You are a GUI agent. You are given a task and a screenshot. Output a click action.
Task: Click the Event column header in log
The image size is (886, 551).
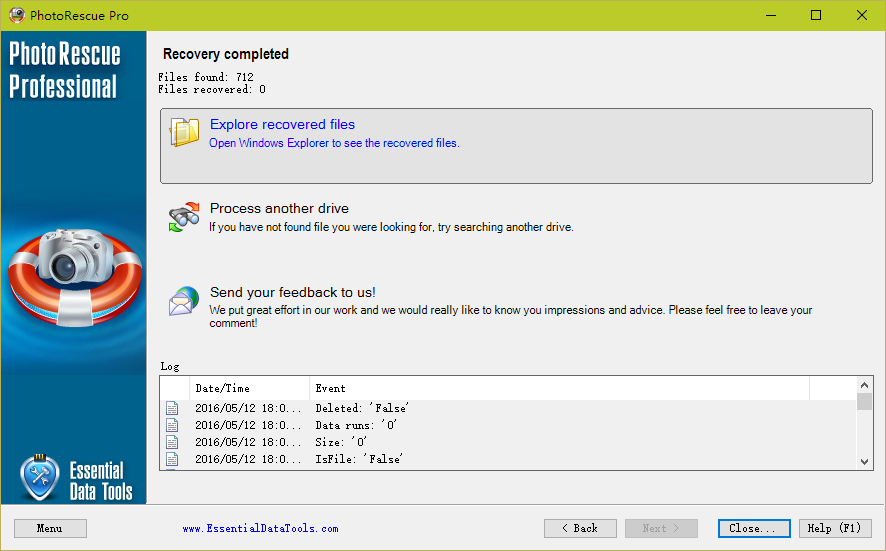pyautogui.click(x=559, y=388)
